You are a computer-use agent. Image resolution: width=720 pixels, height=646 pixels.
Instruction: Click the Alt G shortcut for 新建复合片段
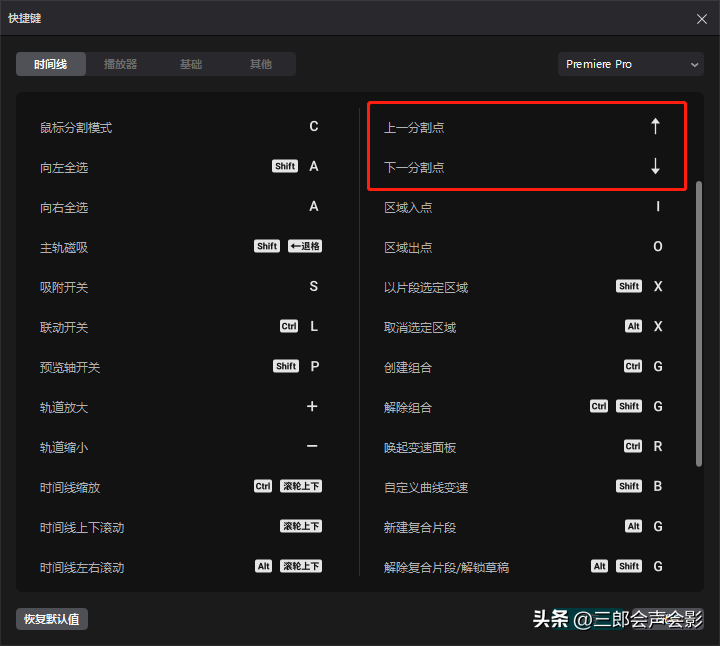tap(644, 526)
